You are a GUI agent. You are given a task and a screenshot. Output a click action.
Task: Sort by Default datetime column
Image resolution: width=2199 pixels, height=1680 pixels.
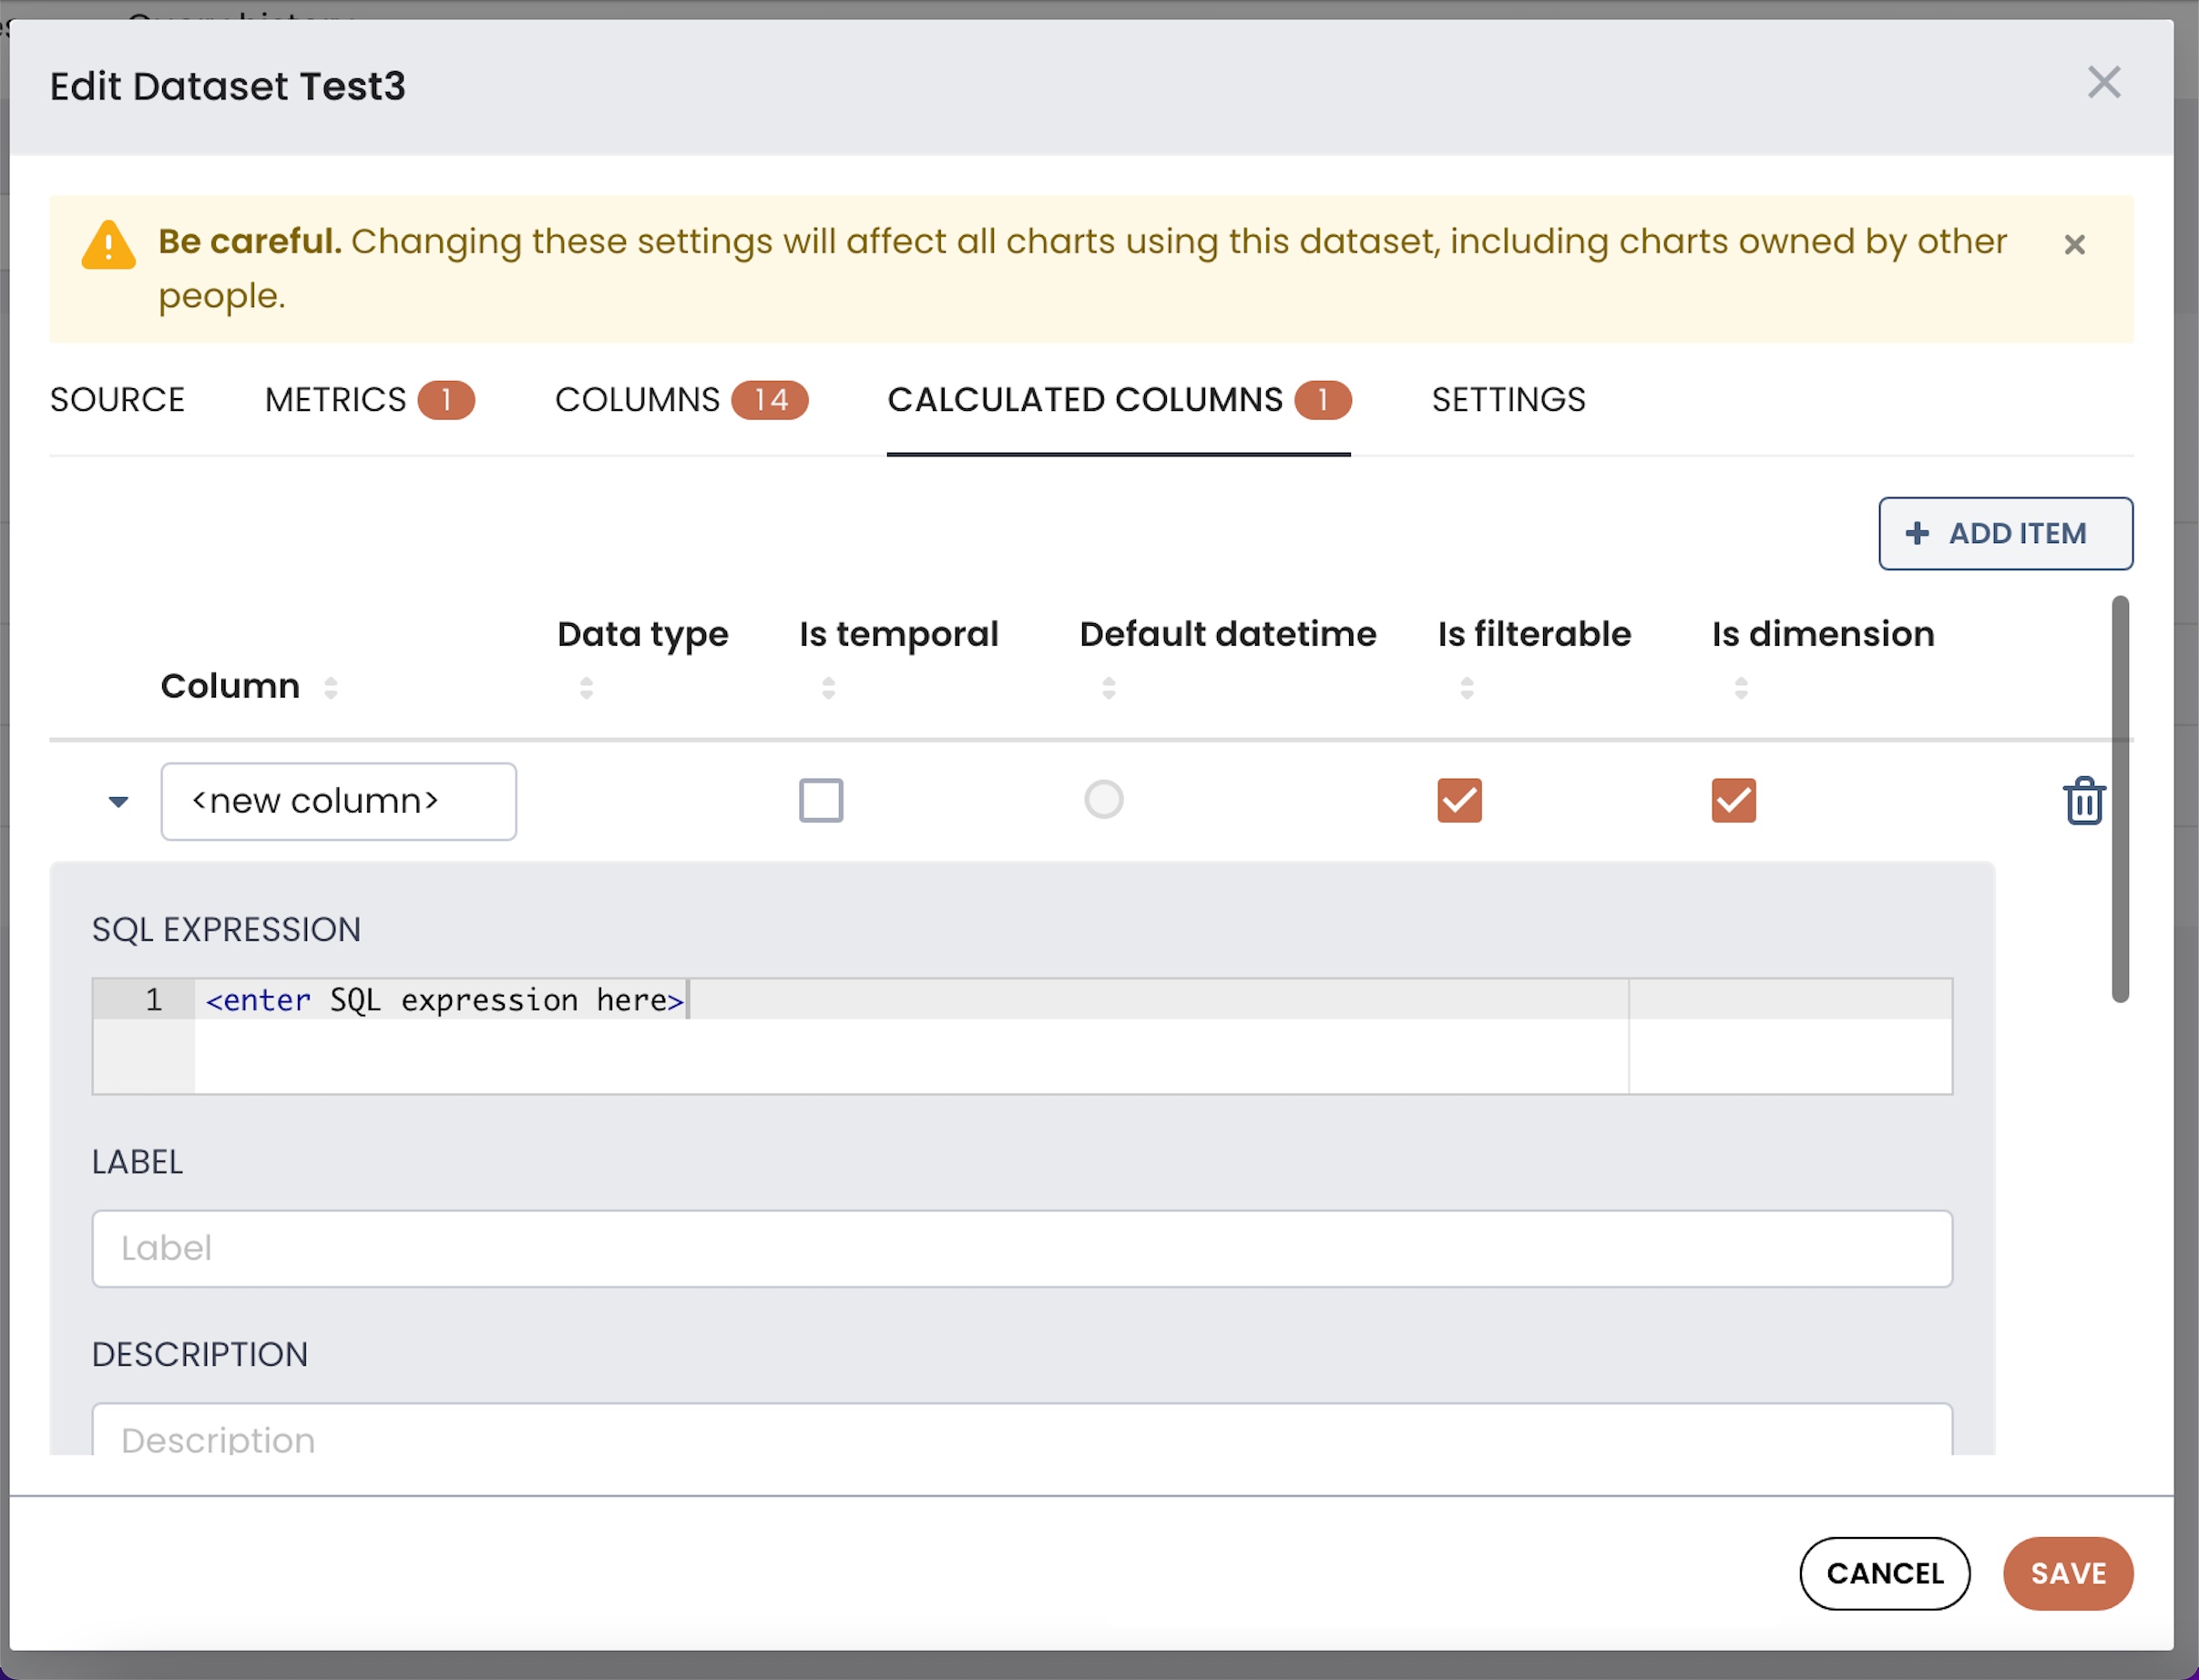[1108, 688]
